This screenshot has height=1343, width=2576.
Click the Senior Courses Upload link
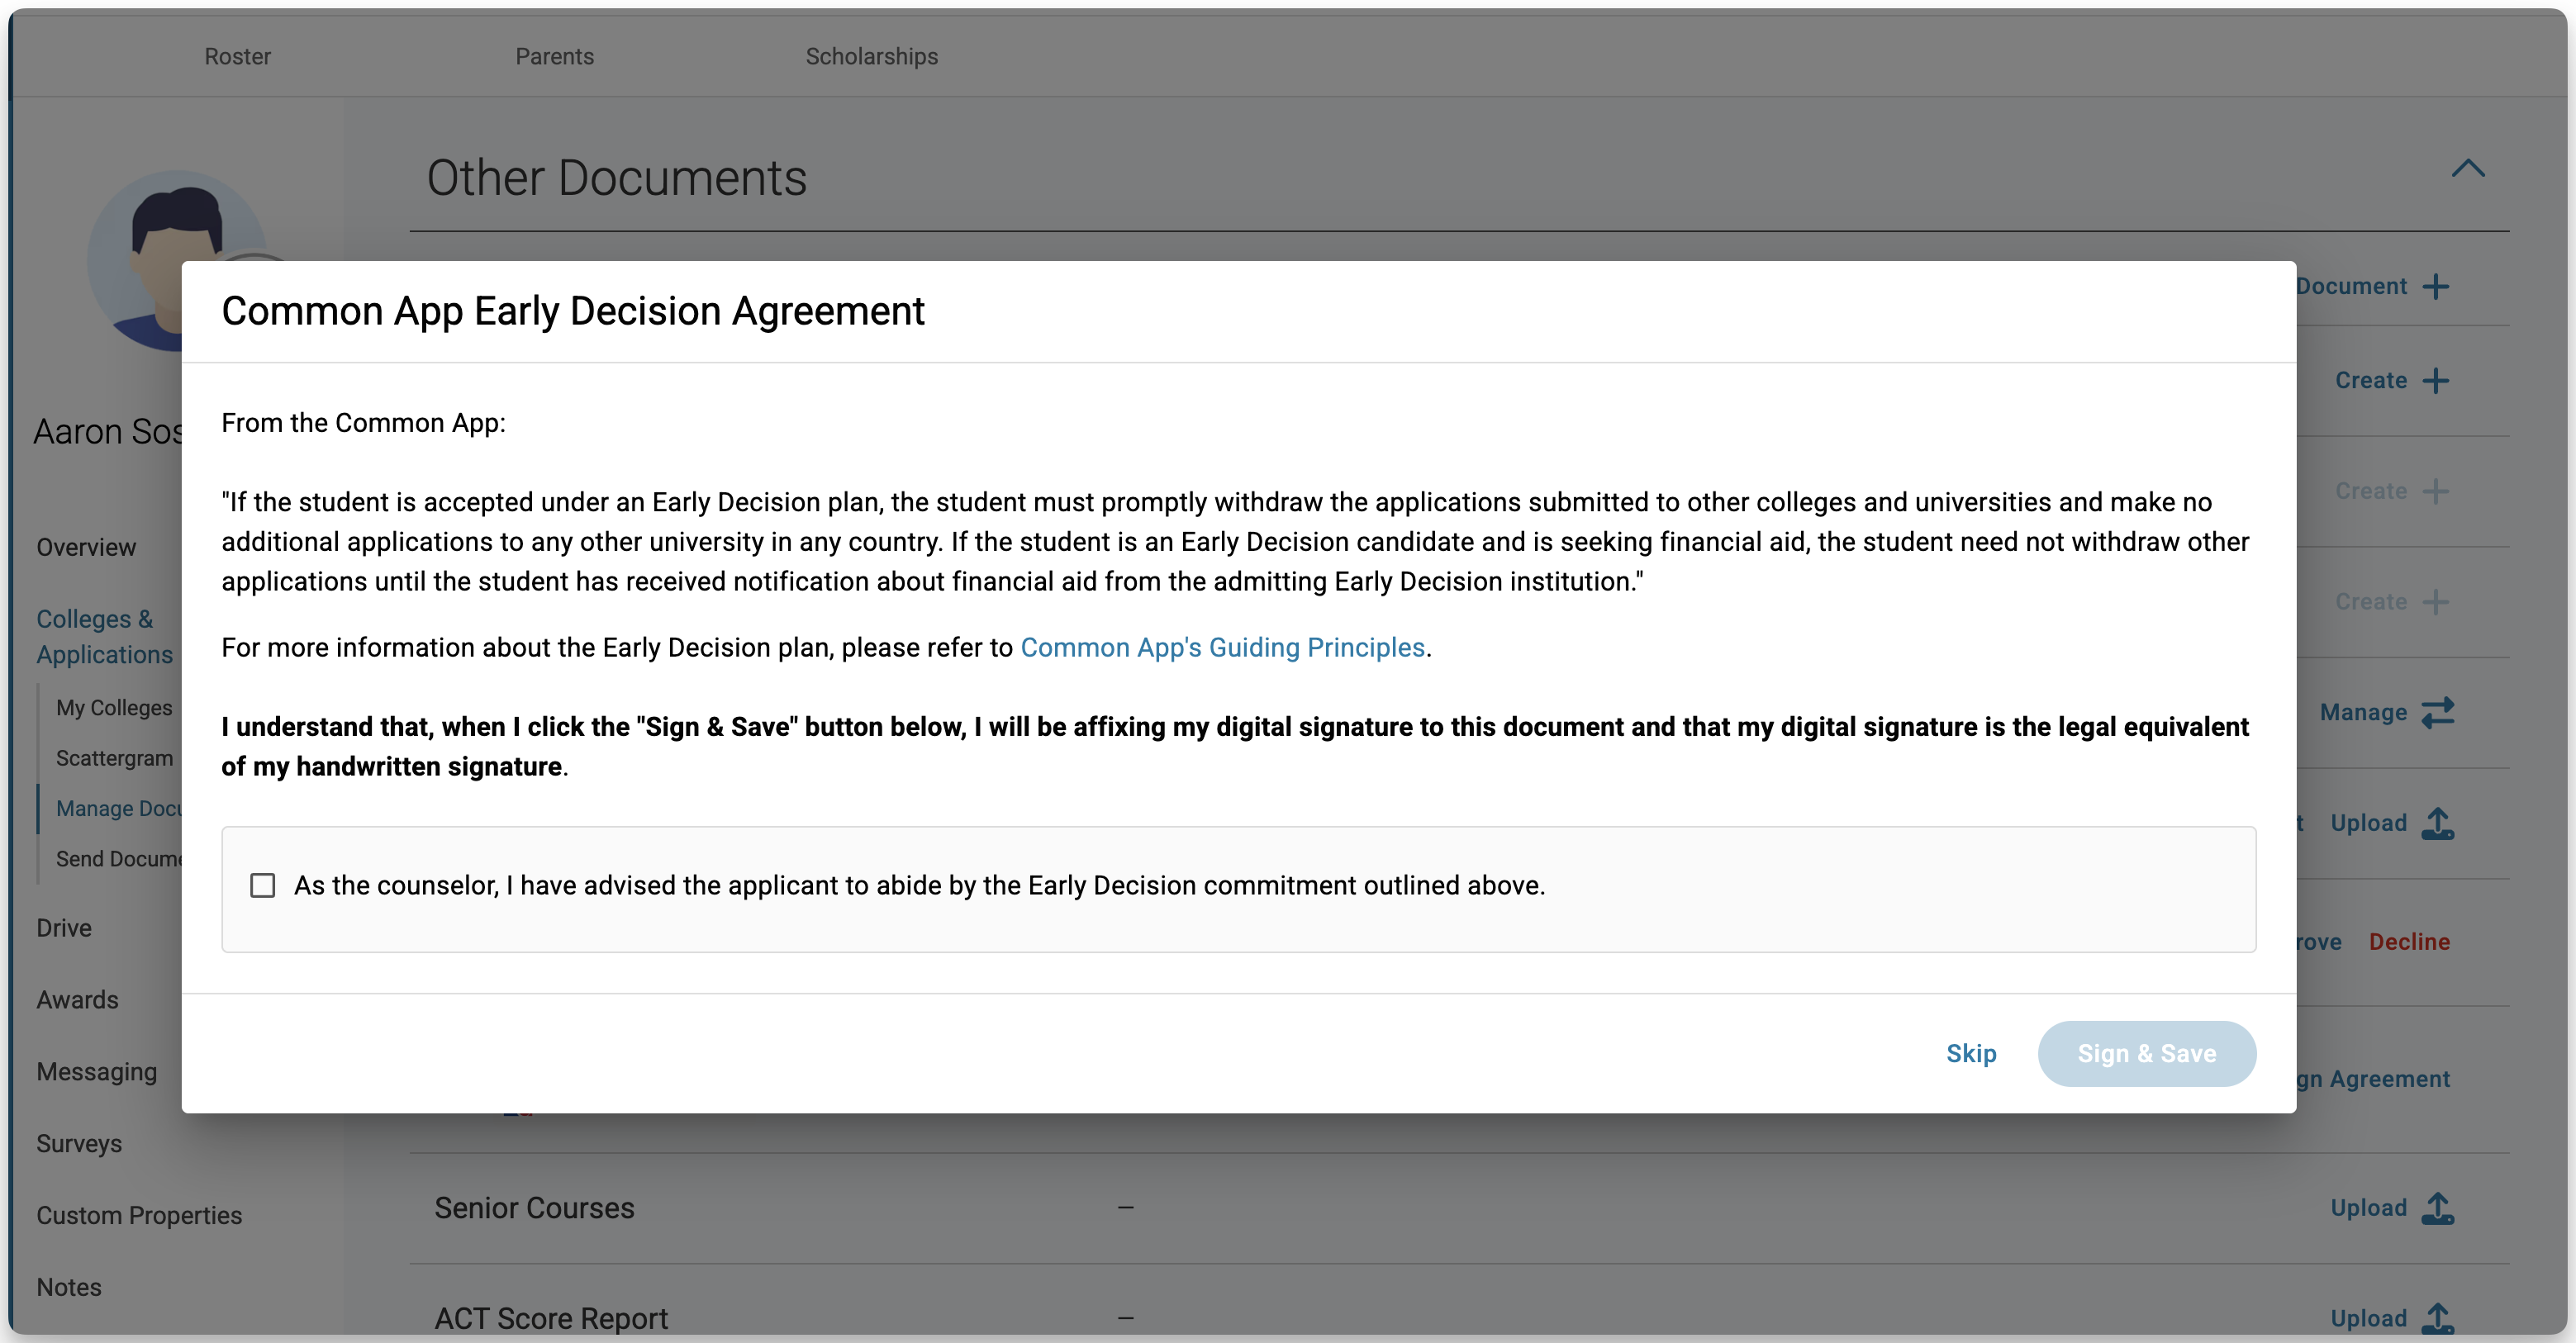pyautogui.click(x=2368, y=1208)
